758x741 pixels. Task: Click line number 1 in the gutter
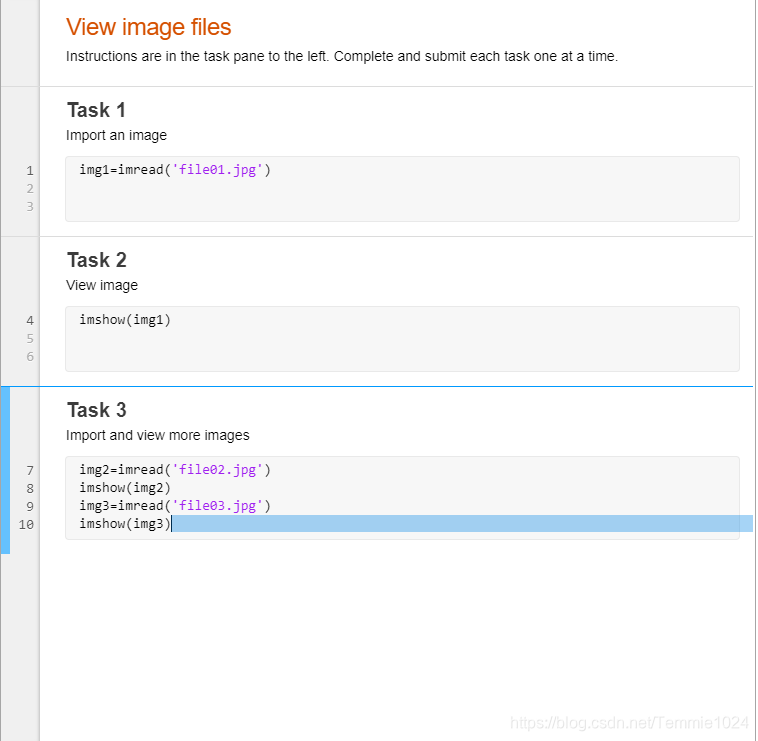point(30,171)
